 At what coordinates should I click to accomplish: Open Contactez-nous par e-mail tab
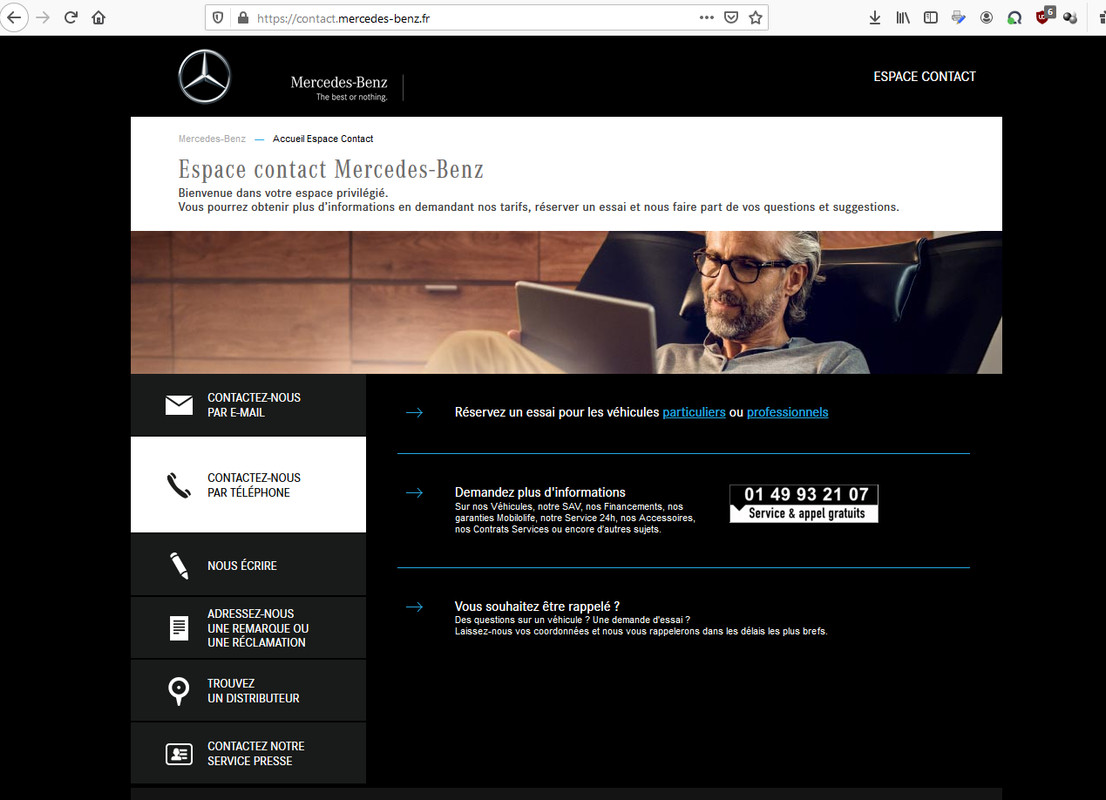[x=248, y=405]
